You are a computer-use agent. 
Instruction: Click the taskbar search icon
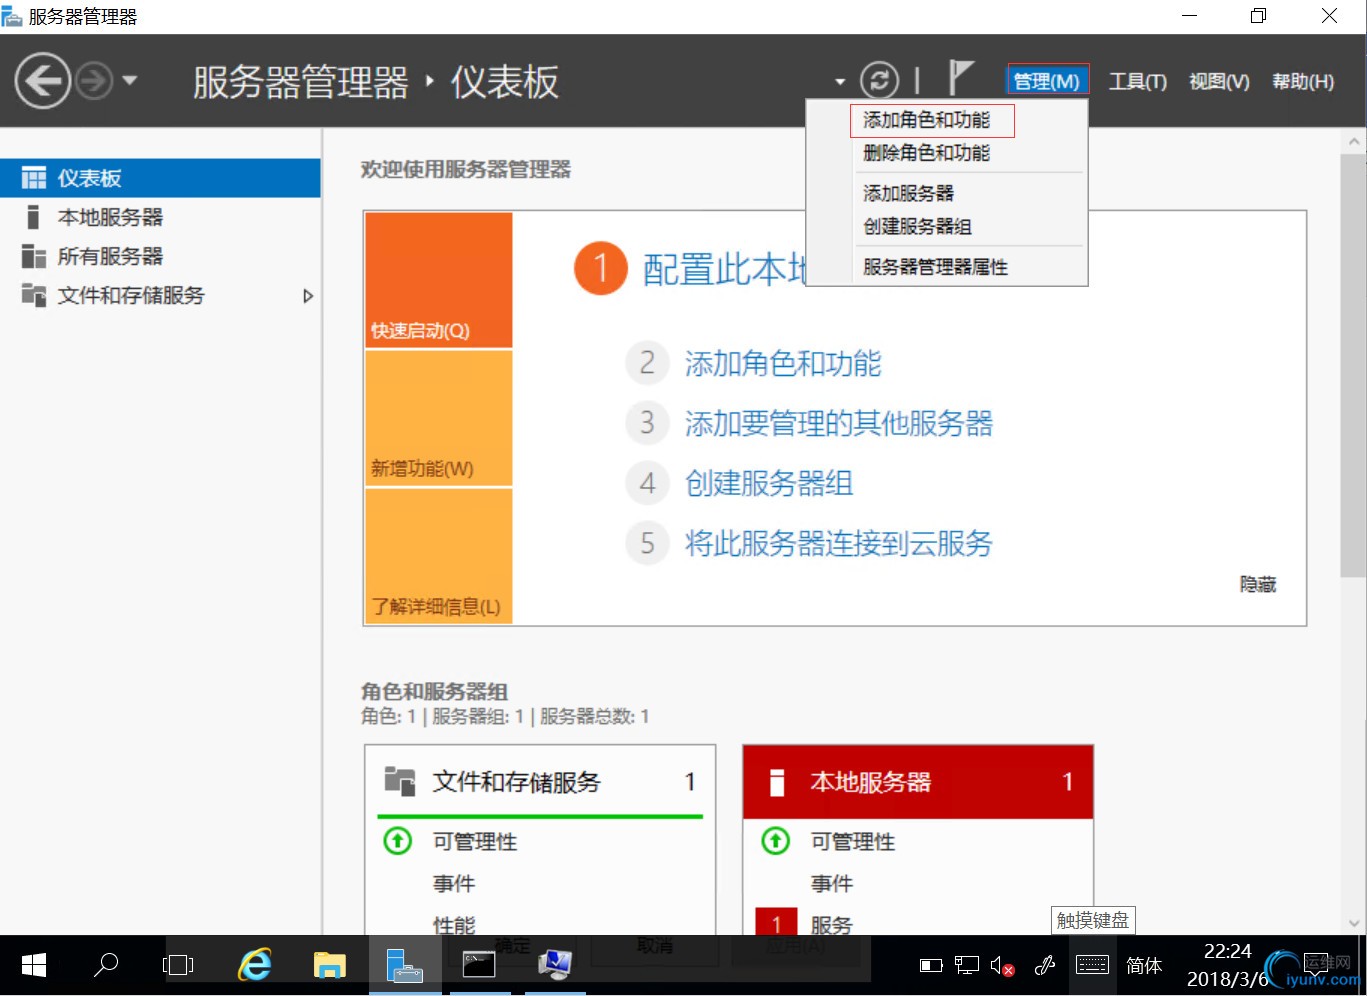[x=105, y=965]
